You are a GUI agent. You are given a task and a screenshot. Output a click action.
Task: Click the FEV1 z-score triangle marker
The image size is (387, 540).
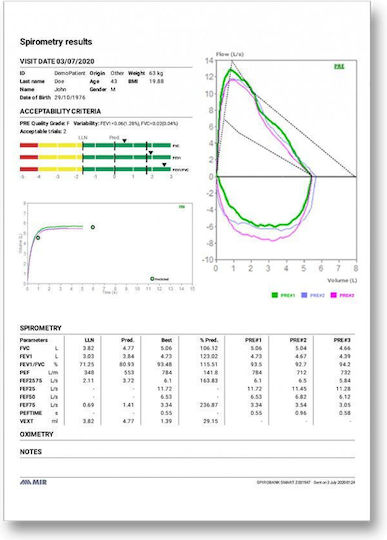(x=150, y=153)
